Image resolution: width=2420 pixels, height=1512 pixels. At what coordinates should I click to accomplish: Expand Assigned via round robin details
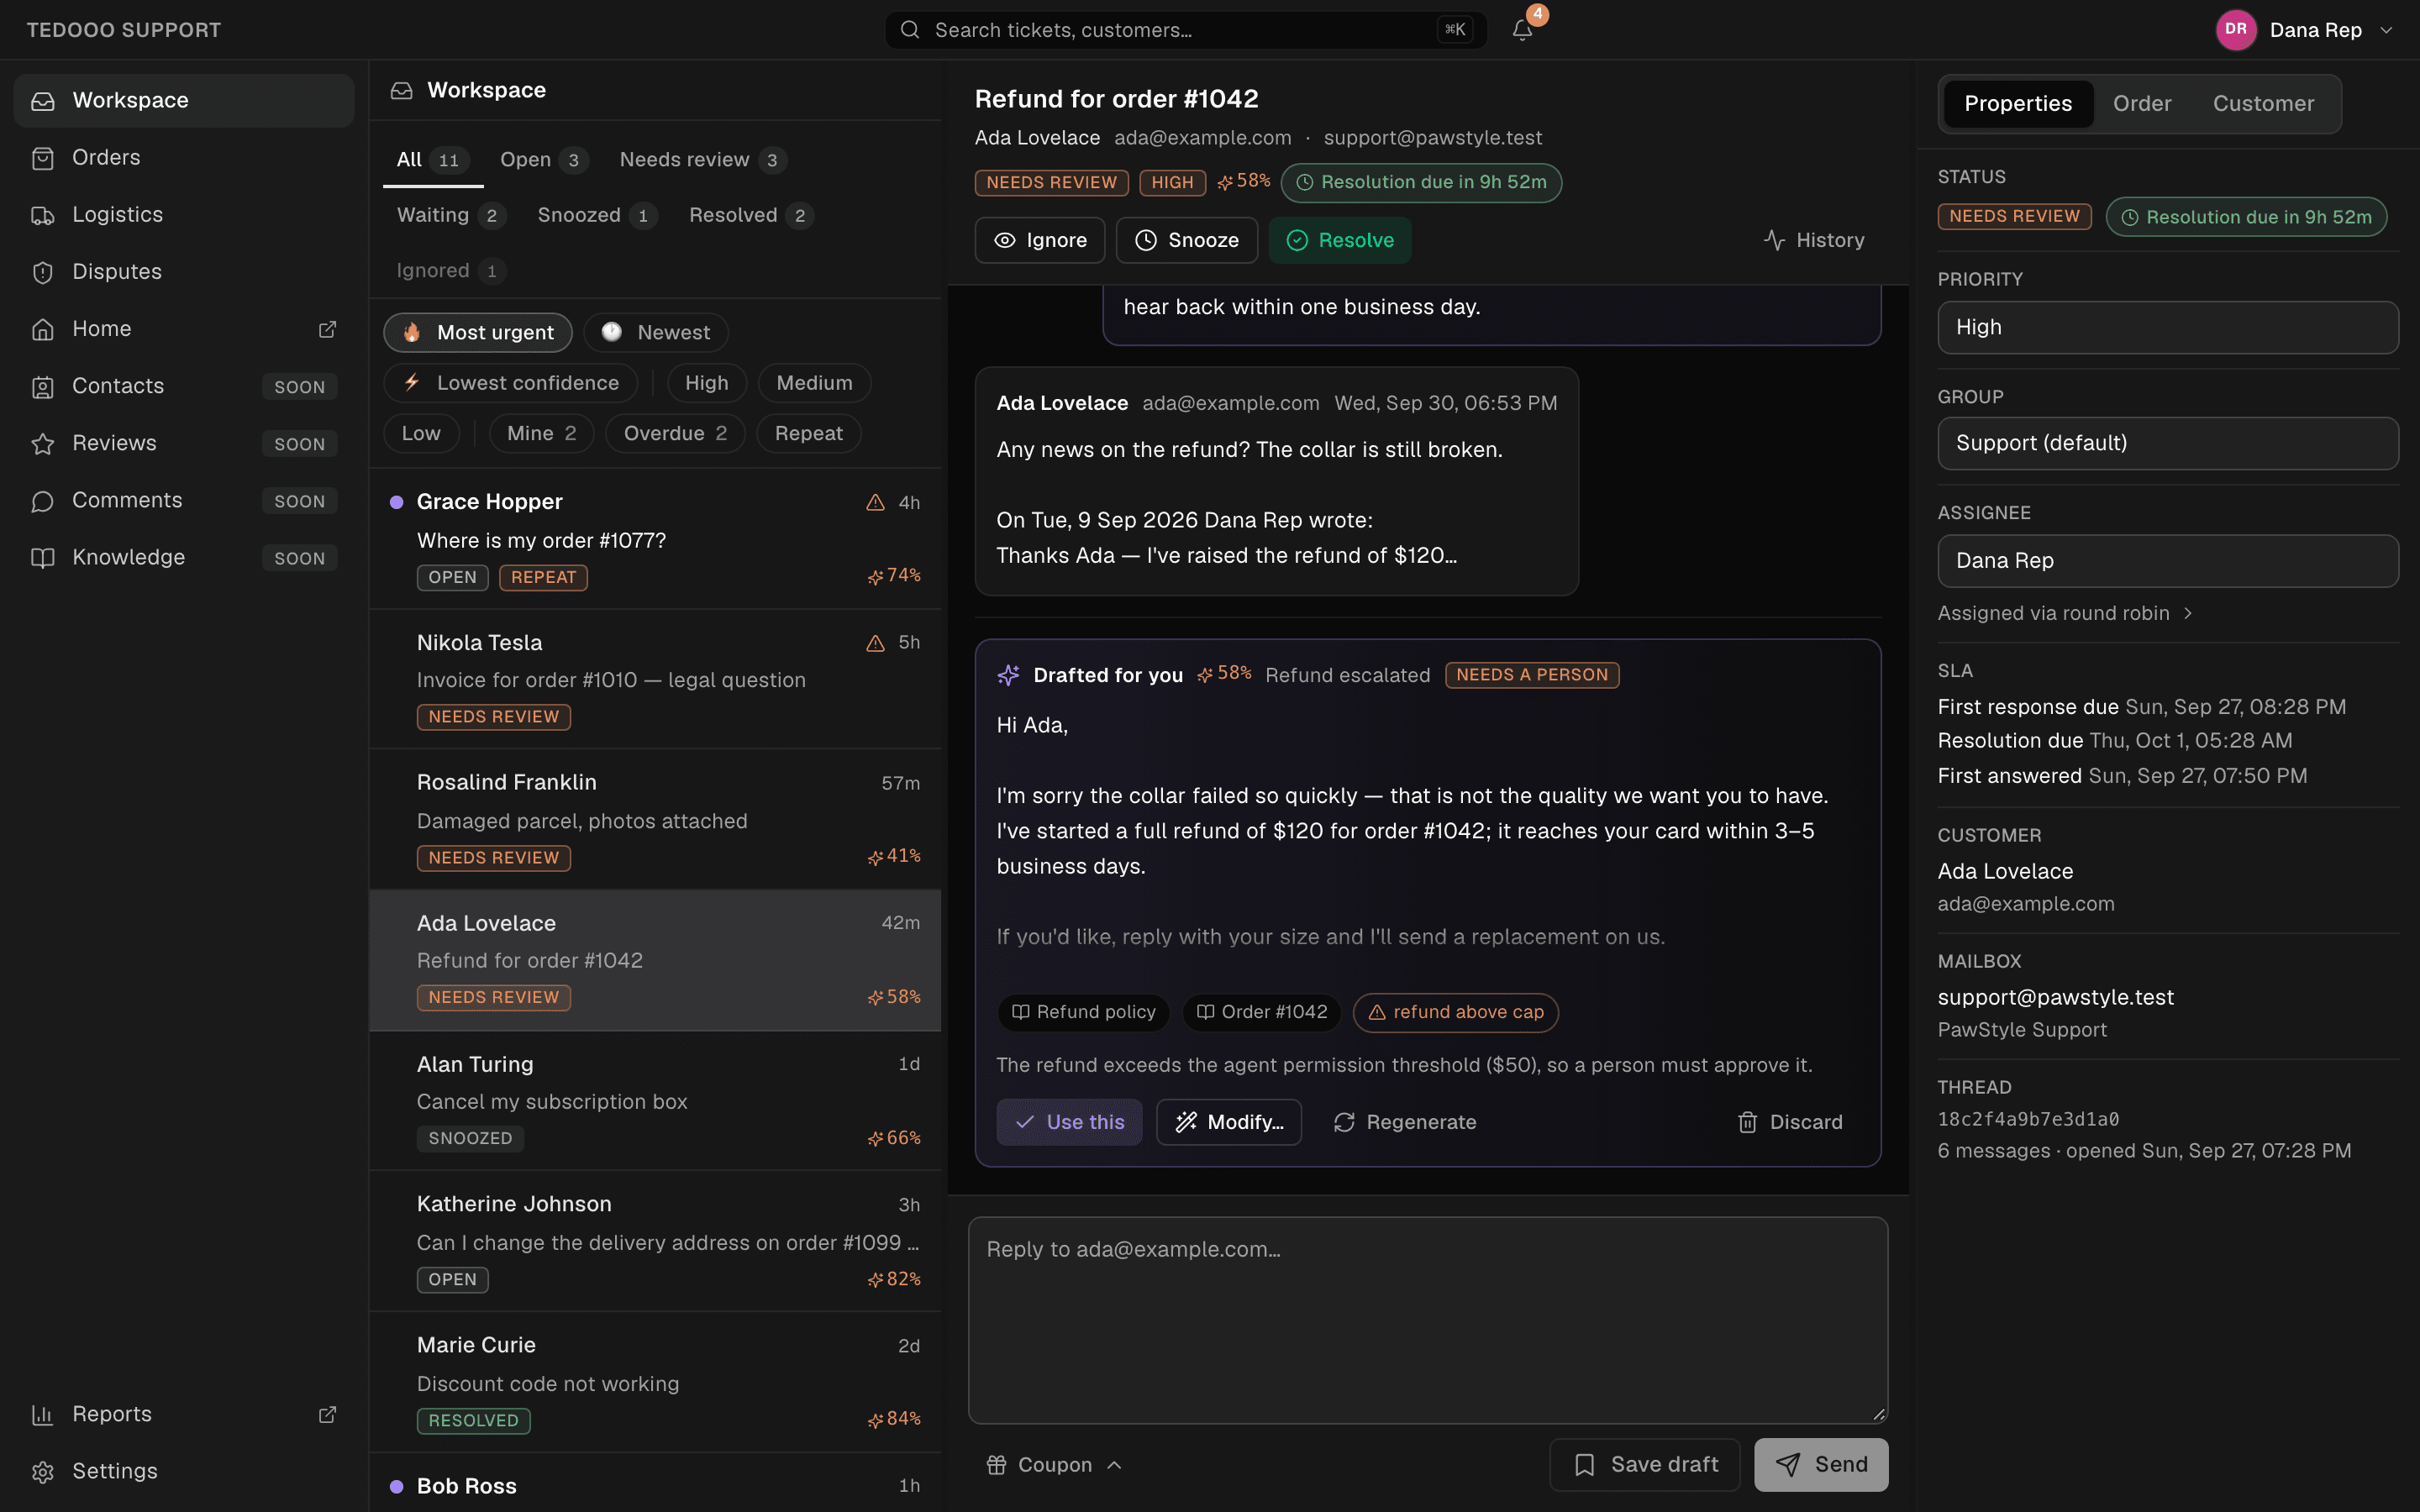[x=2065, y=613]
